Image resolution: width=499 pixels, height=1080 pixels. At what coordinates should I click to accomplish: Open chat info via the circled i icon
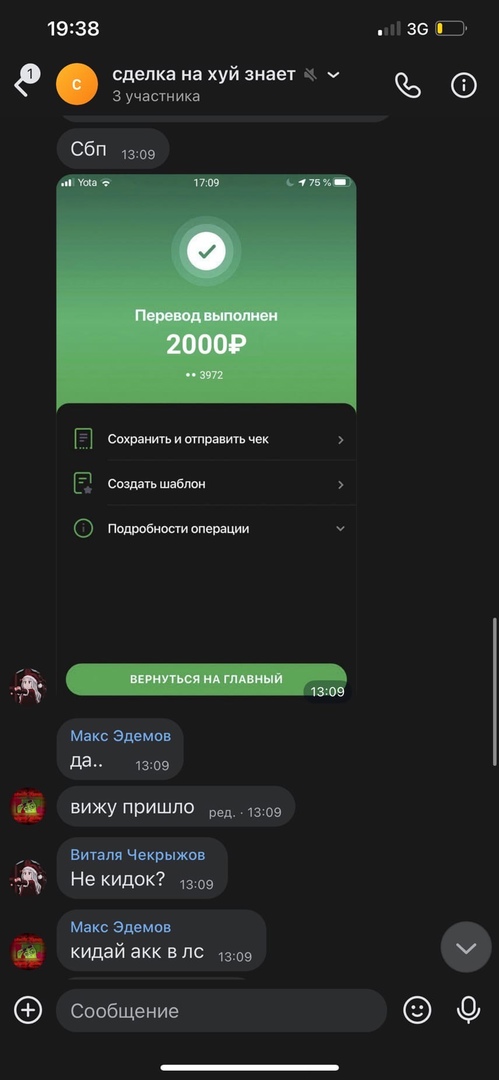464,85
